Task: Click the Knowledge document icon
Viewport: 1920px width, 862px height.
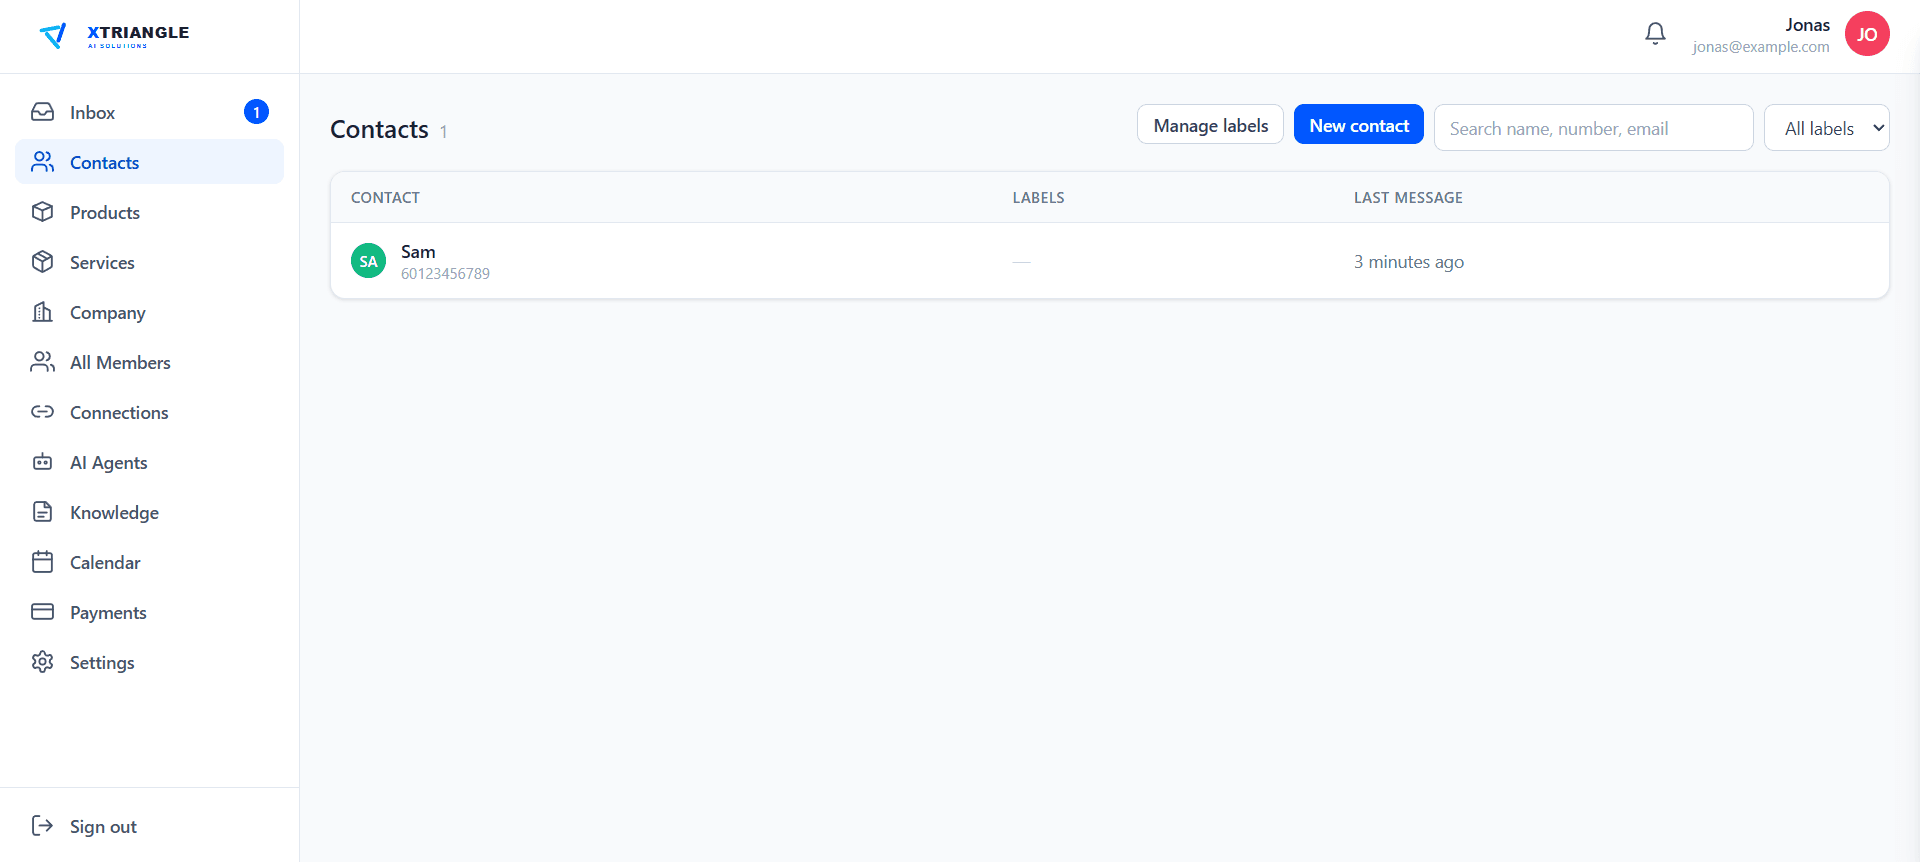Action: point(42,512)
